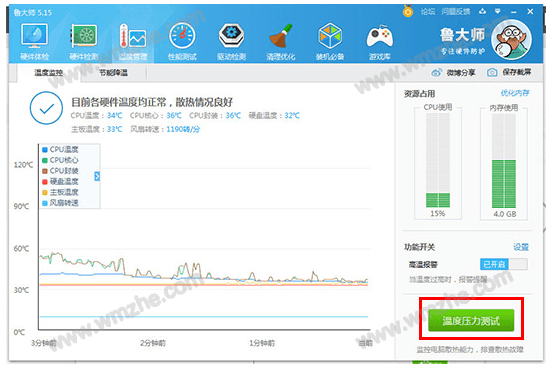The height and width of the screenshot is (366, 560).
Task: Click the 4.0 GB memory value
Action: [504, 214]
